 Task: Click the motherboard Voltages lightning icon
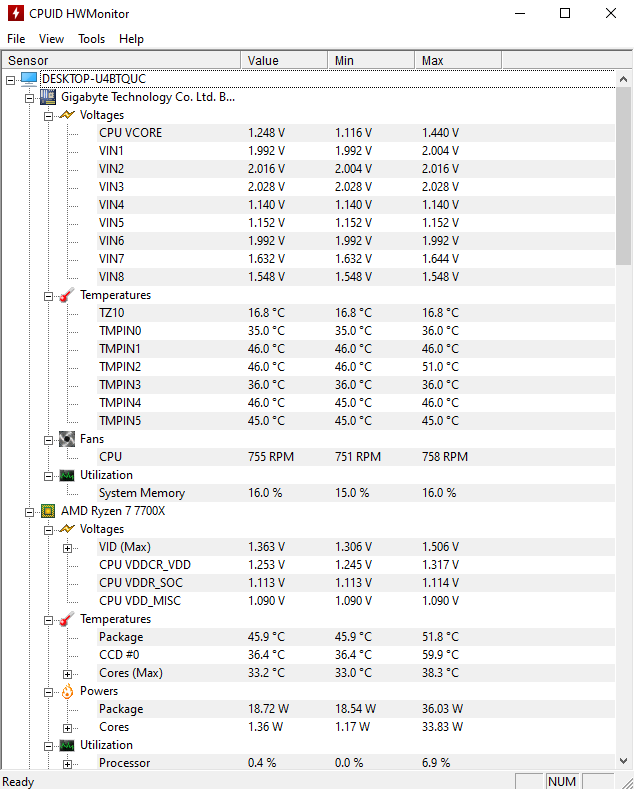point(67,115)
